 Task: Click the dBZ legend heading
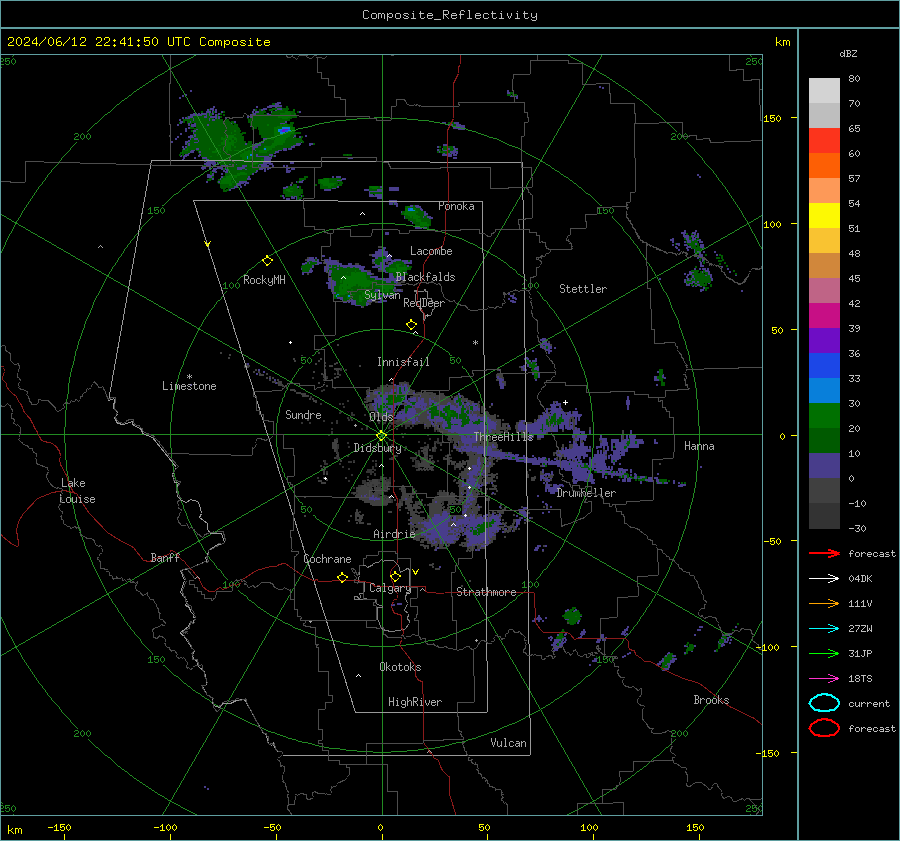tap(848, 53)
